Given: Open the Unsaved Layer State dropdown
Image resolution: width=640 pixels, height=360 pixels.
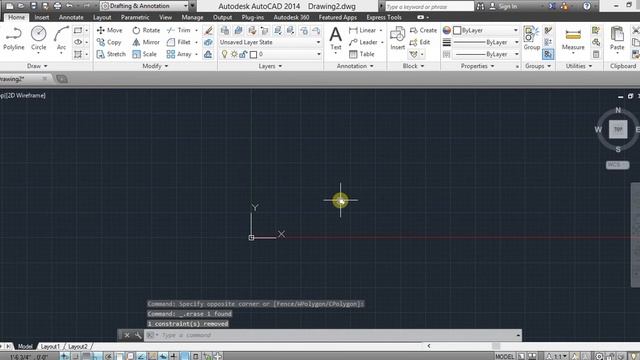Looking at the screenshot, I should tap(270, 42).
